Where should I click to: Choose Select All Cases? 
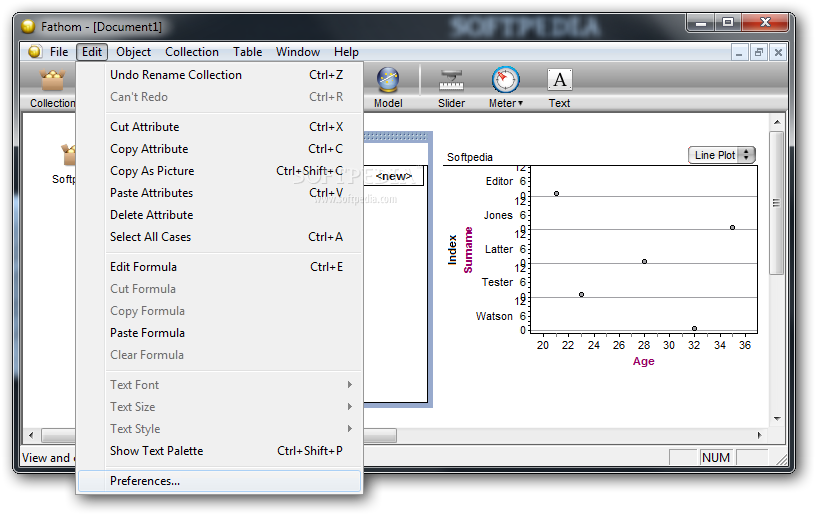[219, 237]
